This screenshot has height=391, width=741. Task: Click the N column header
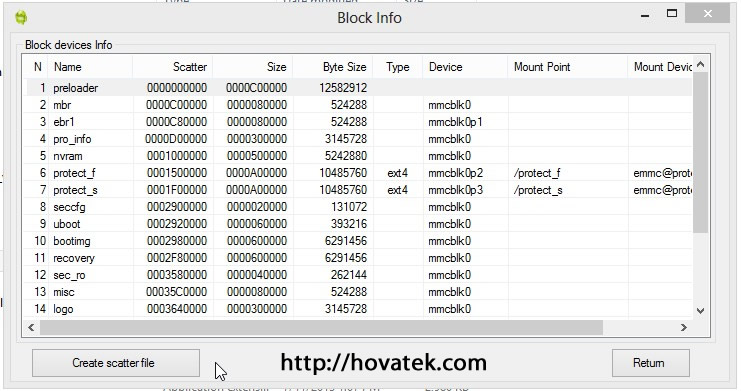tap(37, 67)
